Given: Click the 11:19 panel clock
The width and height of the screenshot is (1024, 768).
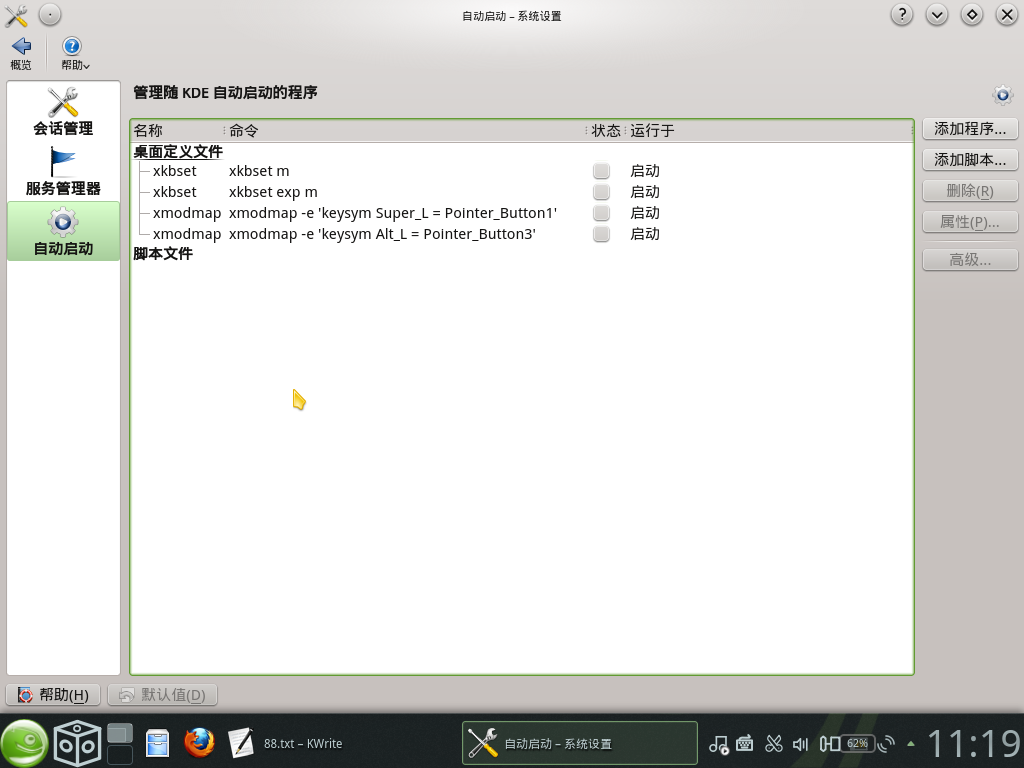Looking at the screenshot, I should (973, 743).
